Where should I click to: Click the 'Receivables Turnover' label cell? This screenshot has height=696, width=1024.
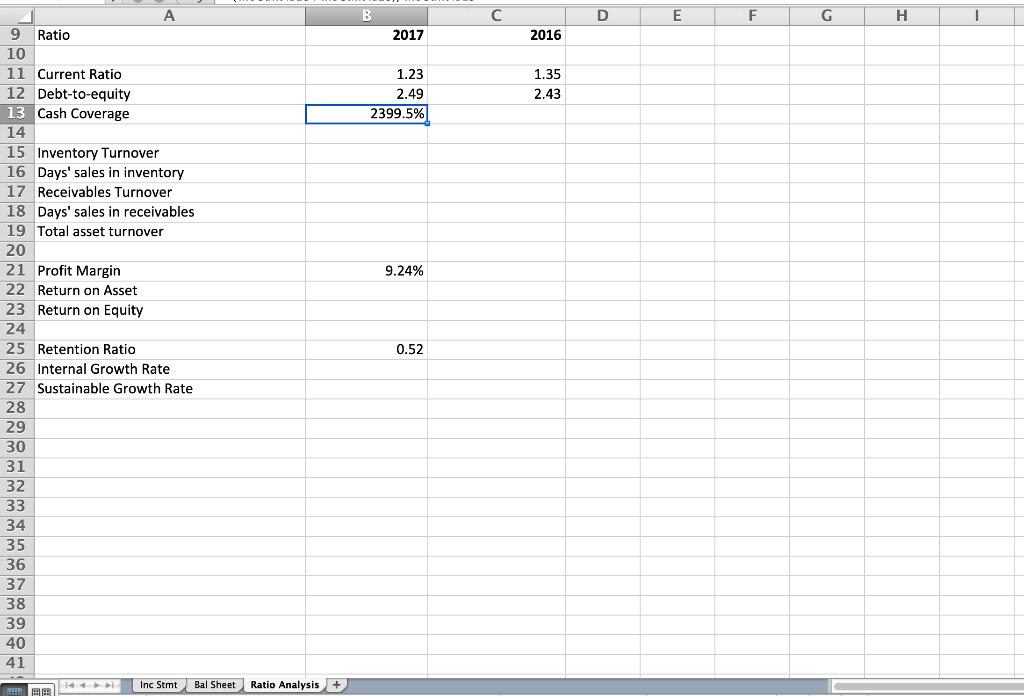170,193
